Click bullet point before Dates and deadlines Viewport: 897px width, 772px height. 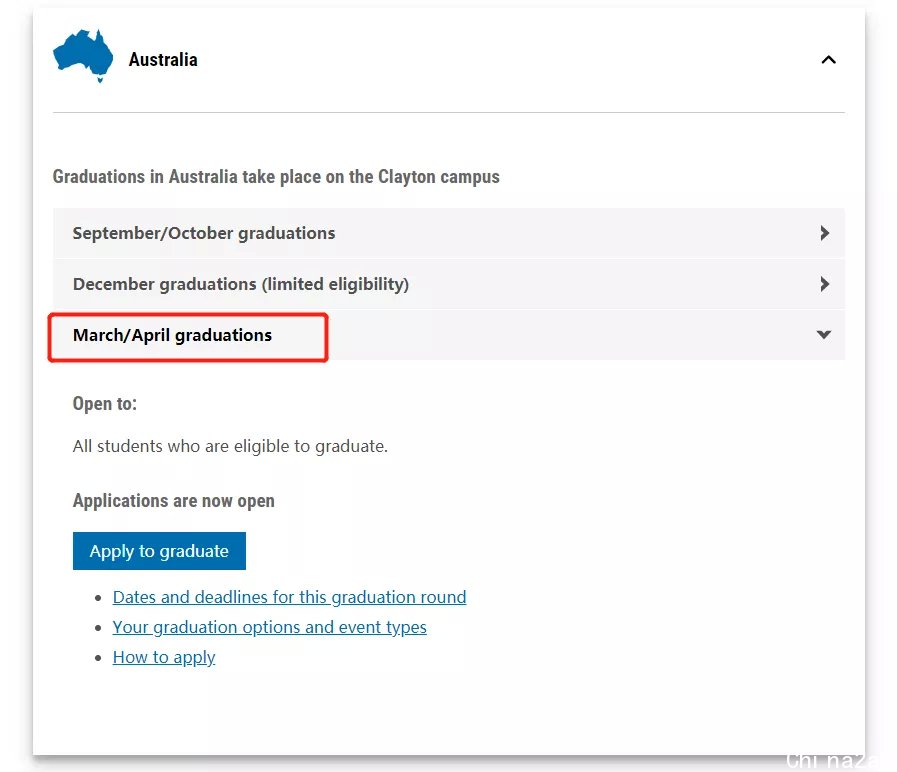coord(98,598)
